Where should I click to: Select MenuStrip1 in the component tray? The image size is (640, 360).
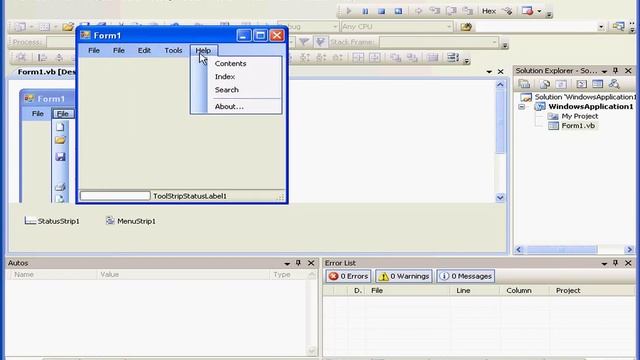(x=131, y=221)
